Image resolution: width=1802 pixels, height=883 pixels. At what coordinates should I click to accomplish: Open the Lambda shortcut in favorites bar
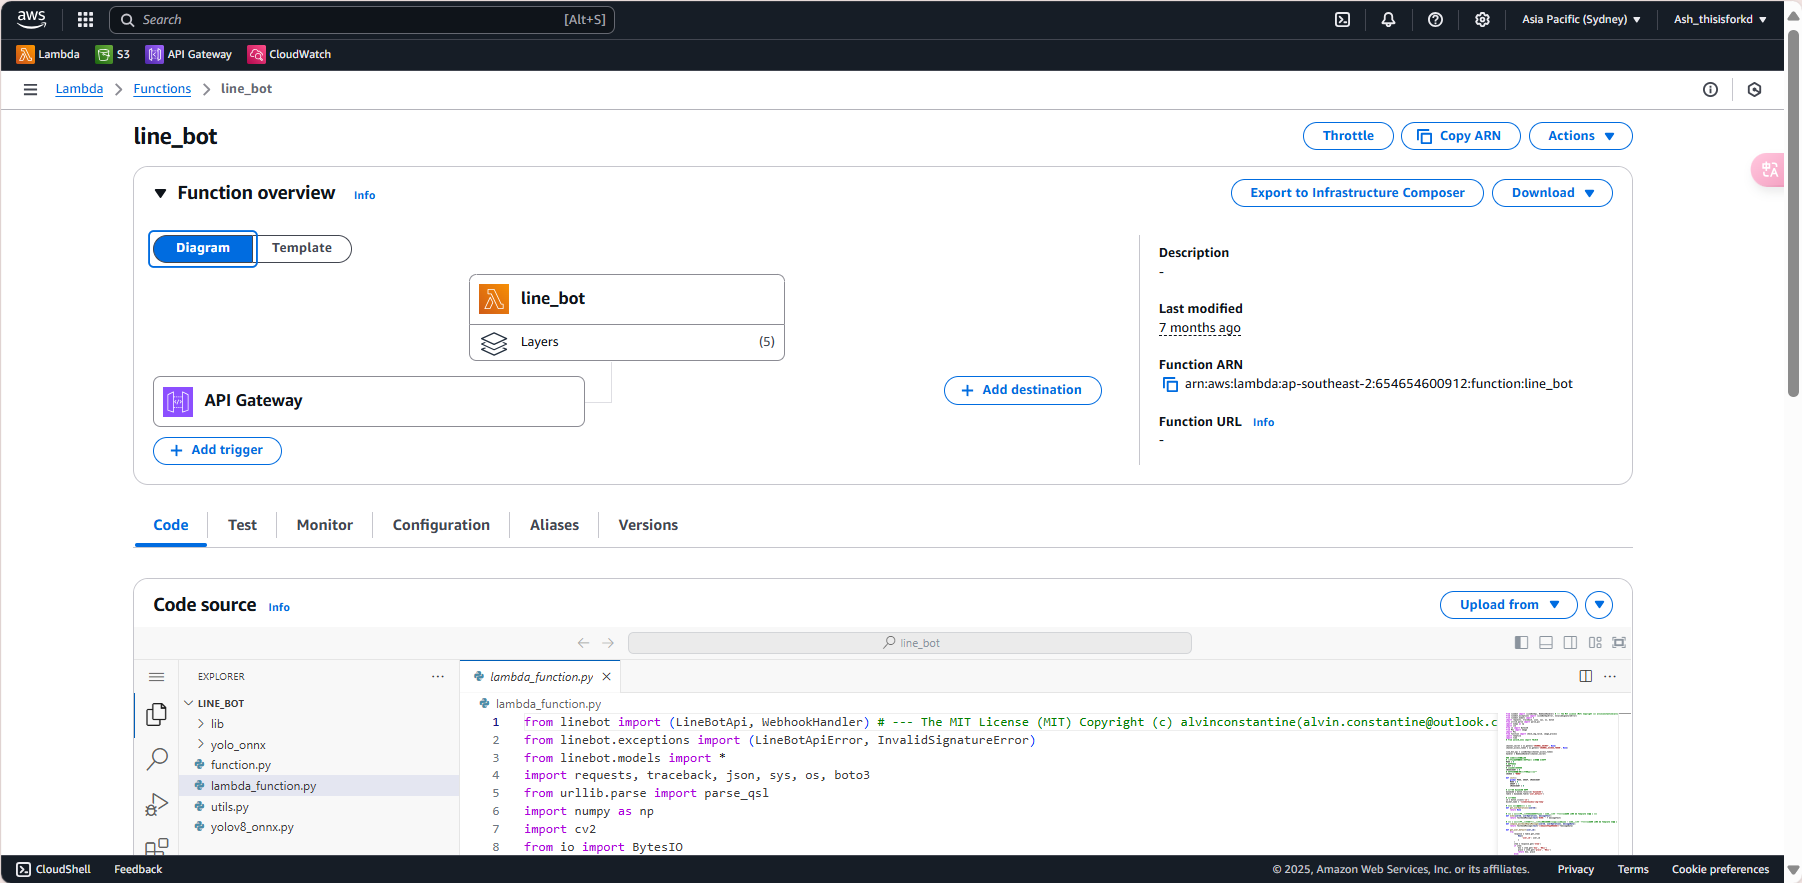48,54
